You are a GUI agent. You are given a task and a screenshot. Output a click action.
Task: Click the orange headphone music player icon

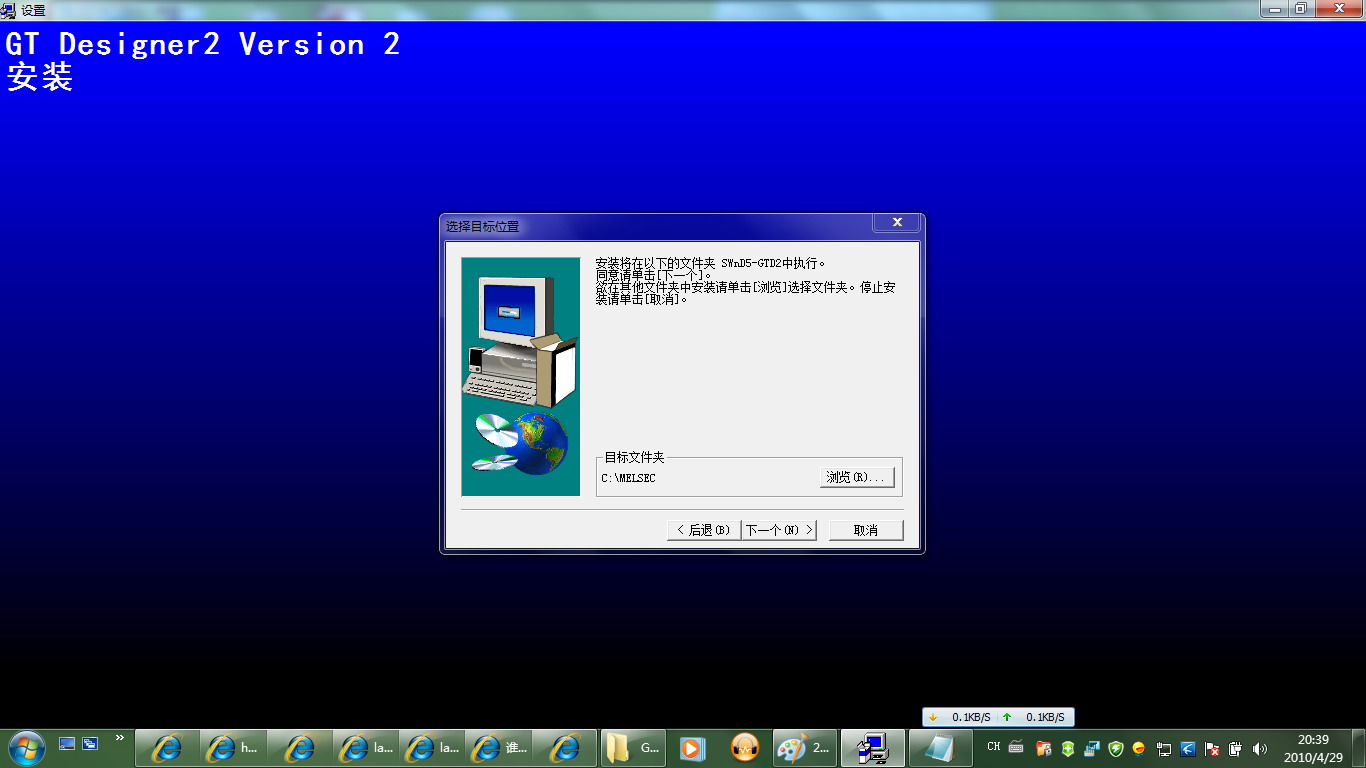coord(745,747)
